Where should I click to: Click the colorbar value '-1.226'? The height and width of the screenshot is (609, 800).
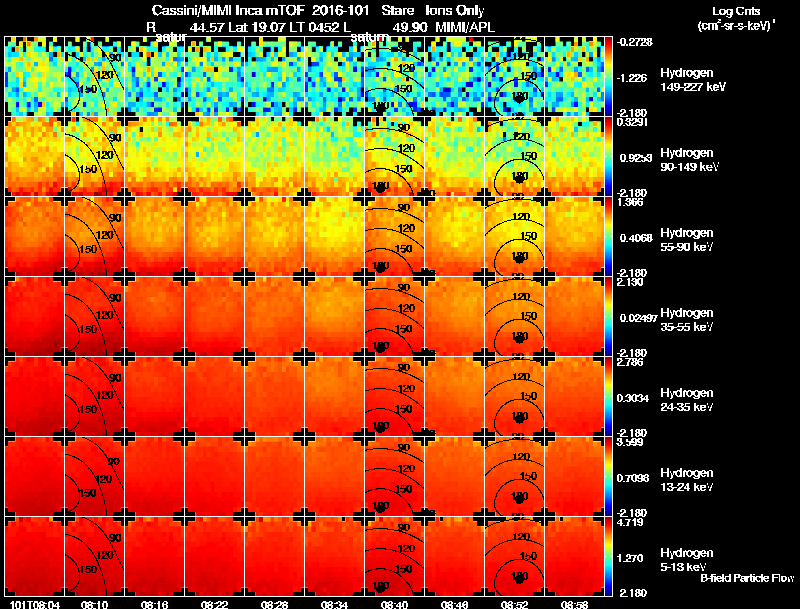click(632, 78)
